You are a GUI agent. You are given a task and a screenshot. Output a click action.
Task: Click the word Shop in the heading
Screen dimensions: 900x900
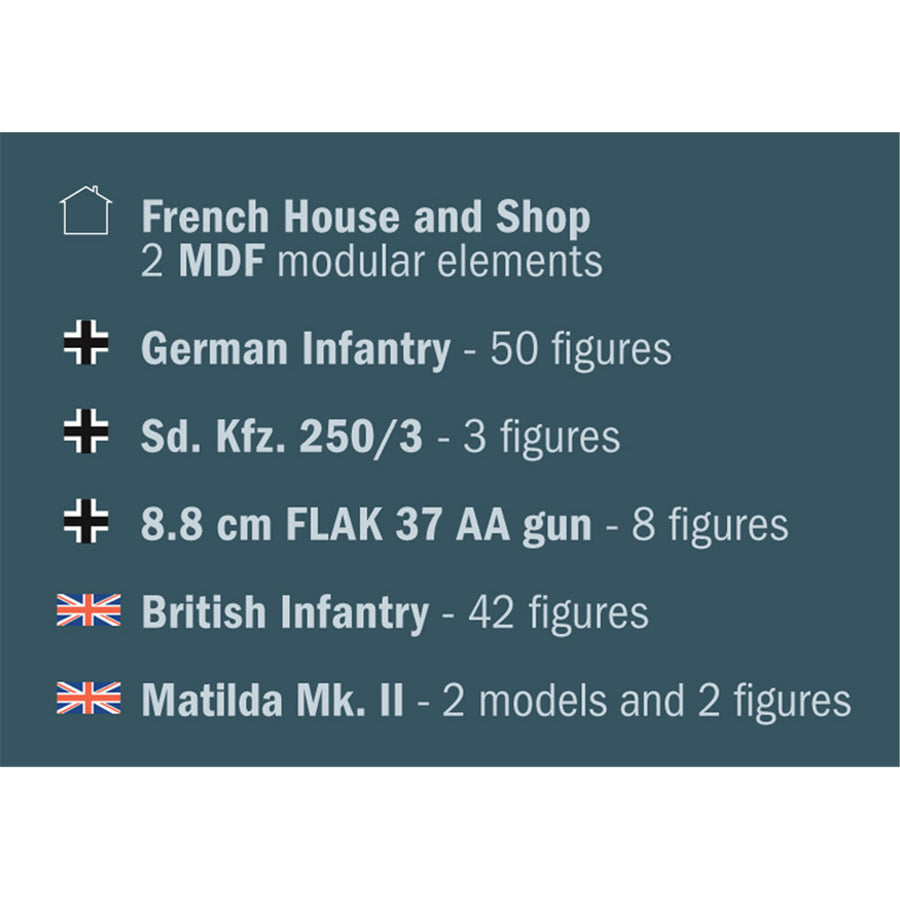(543, 217)
